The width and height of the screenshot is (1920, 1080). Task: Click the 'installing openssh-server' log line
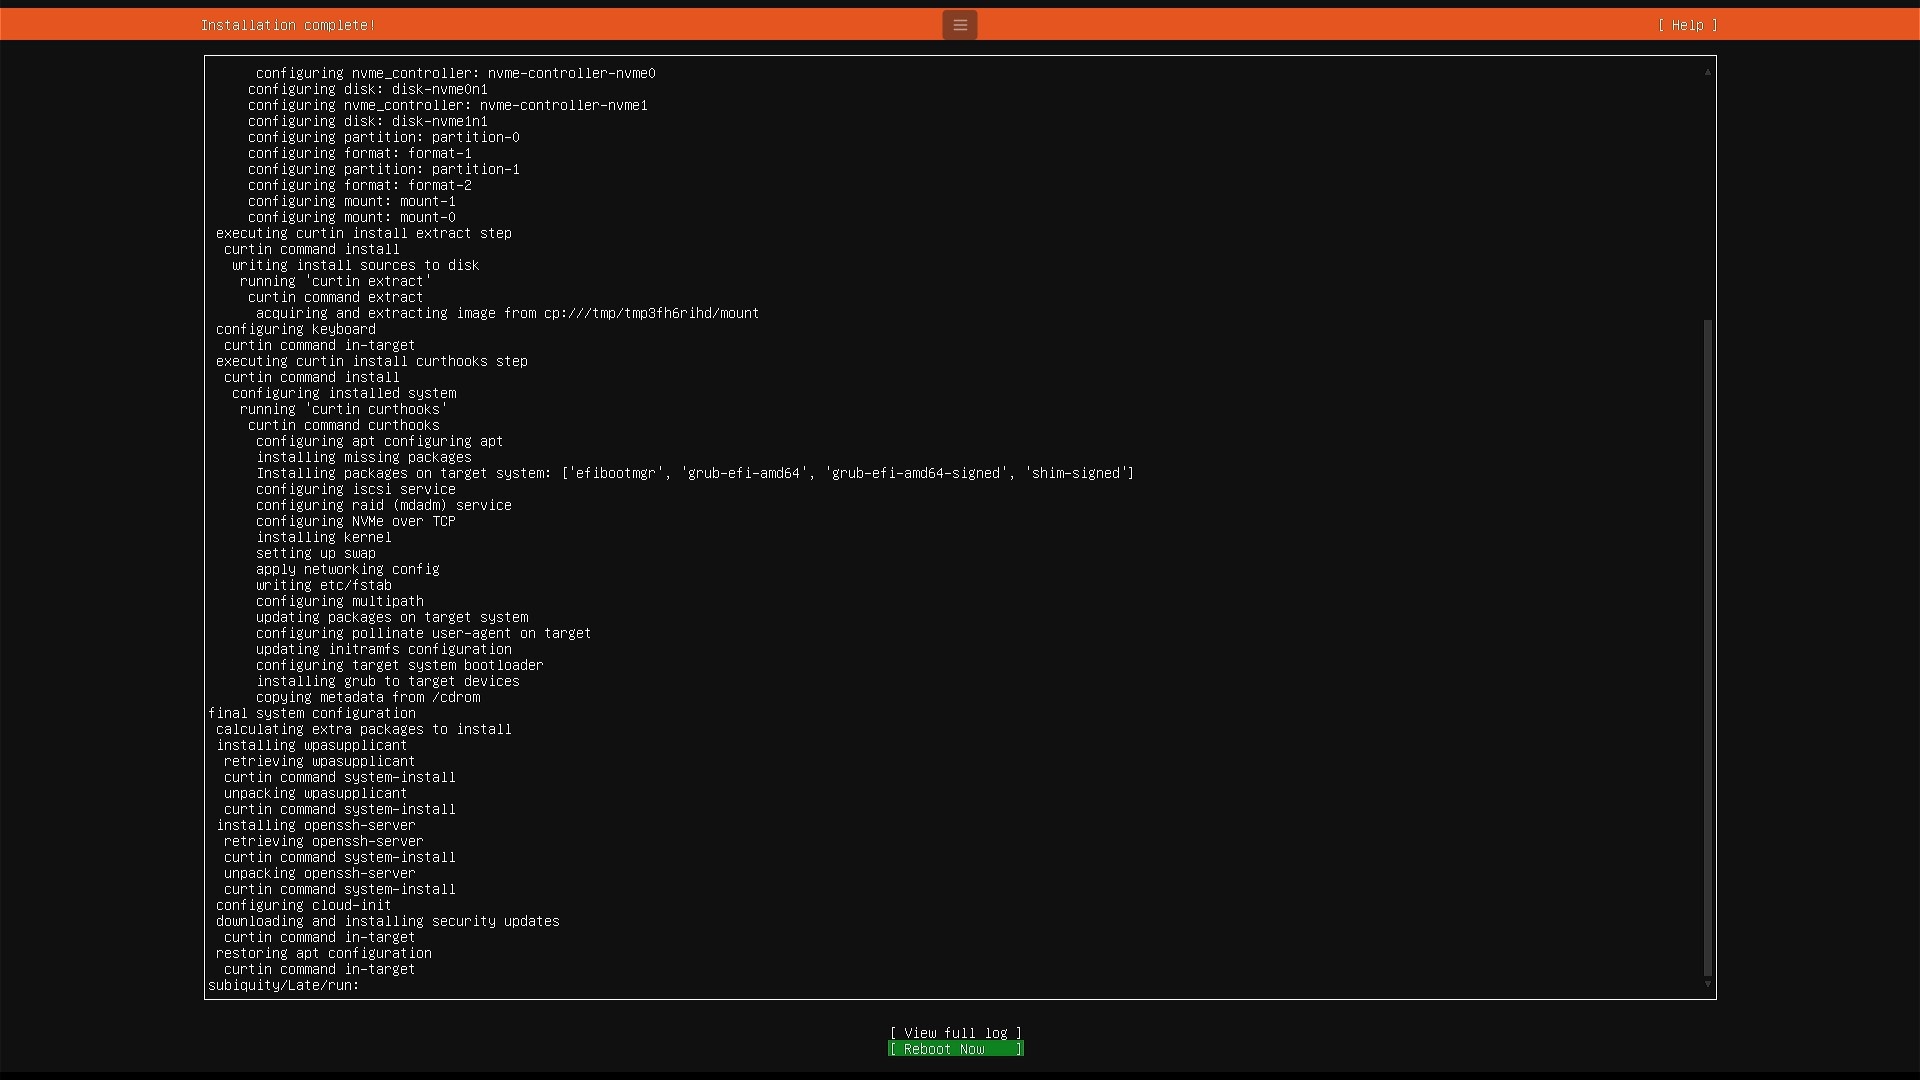click(x=315, y=825)
